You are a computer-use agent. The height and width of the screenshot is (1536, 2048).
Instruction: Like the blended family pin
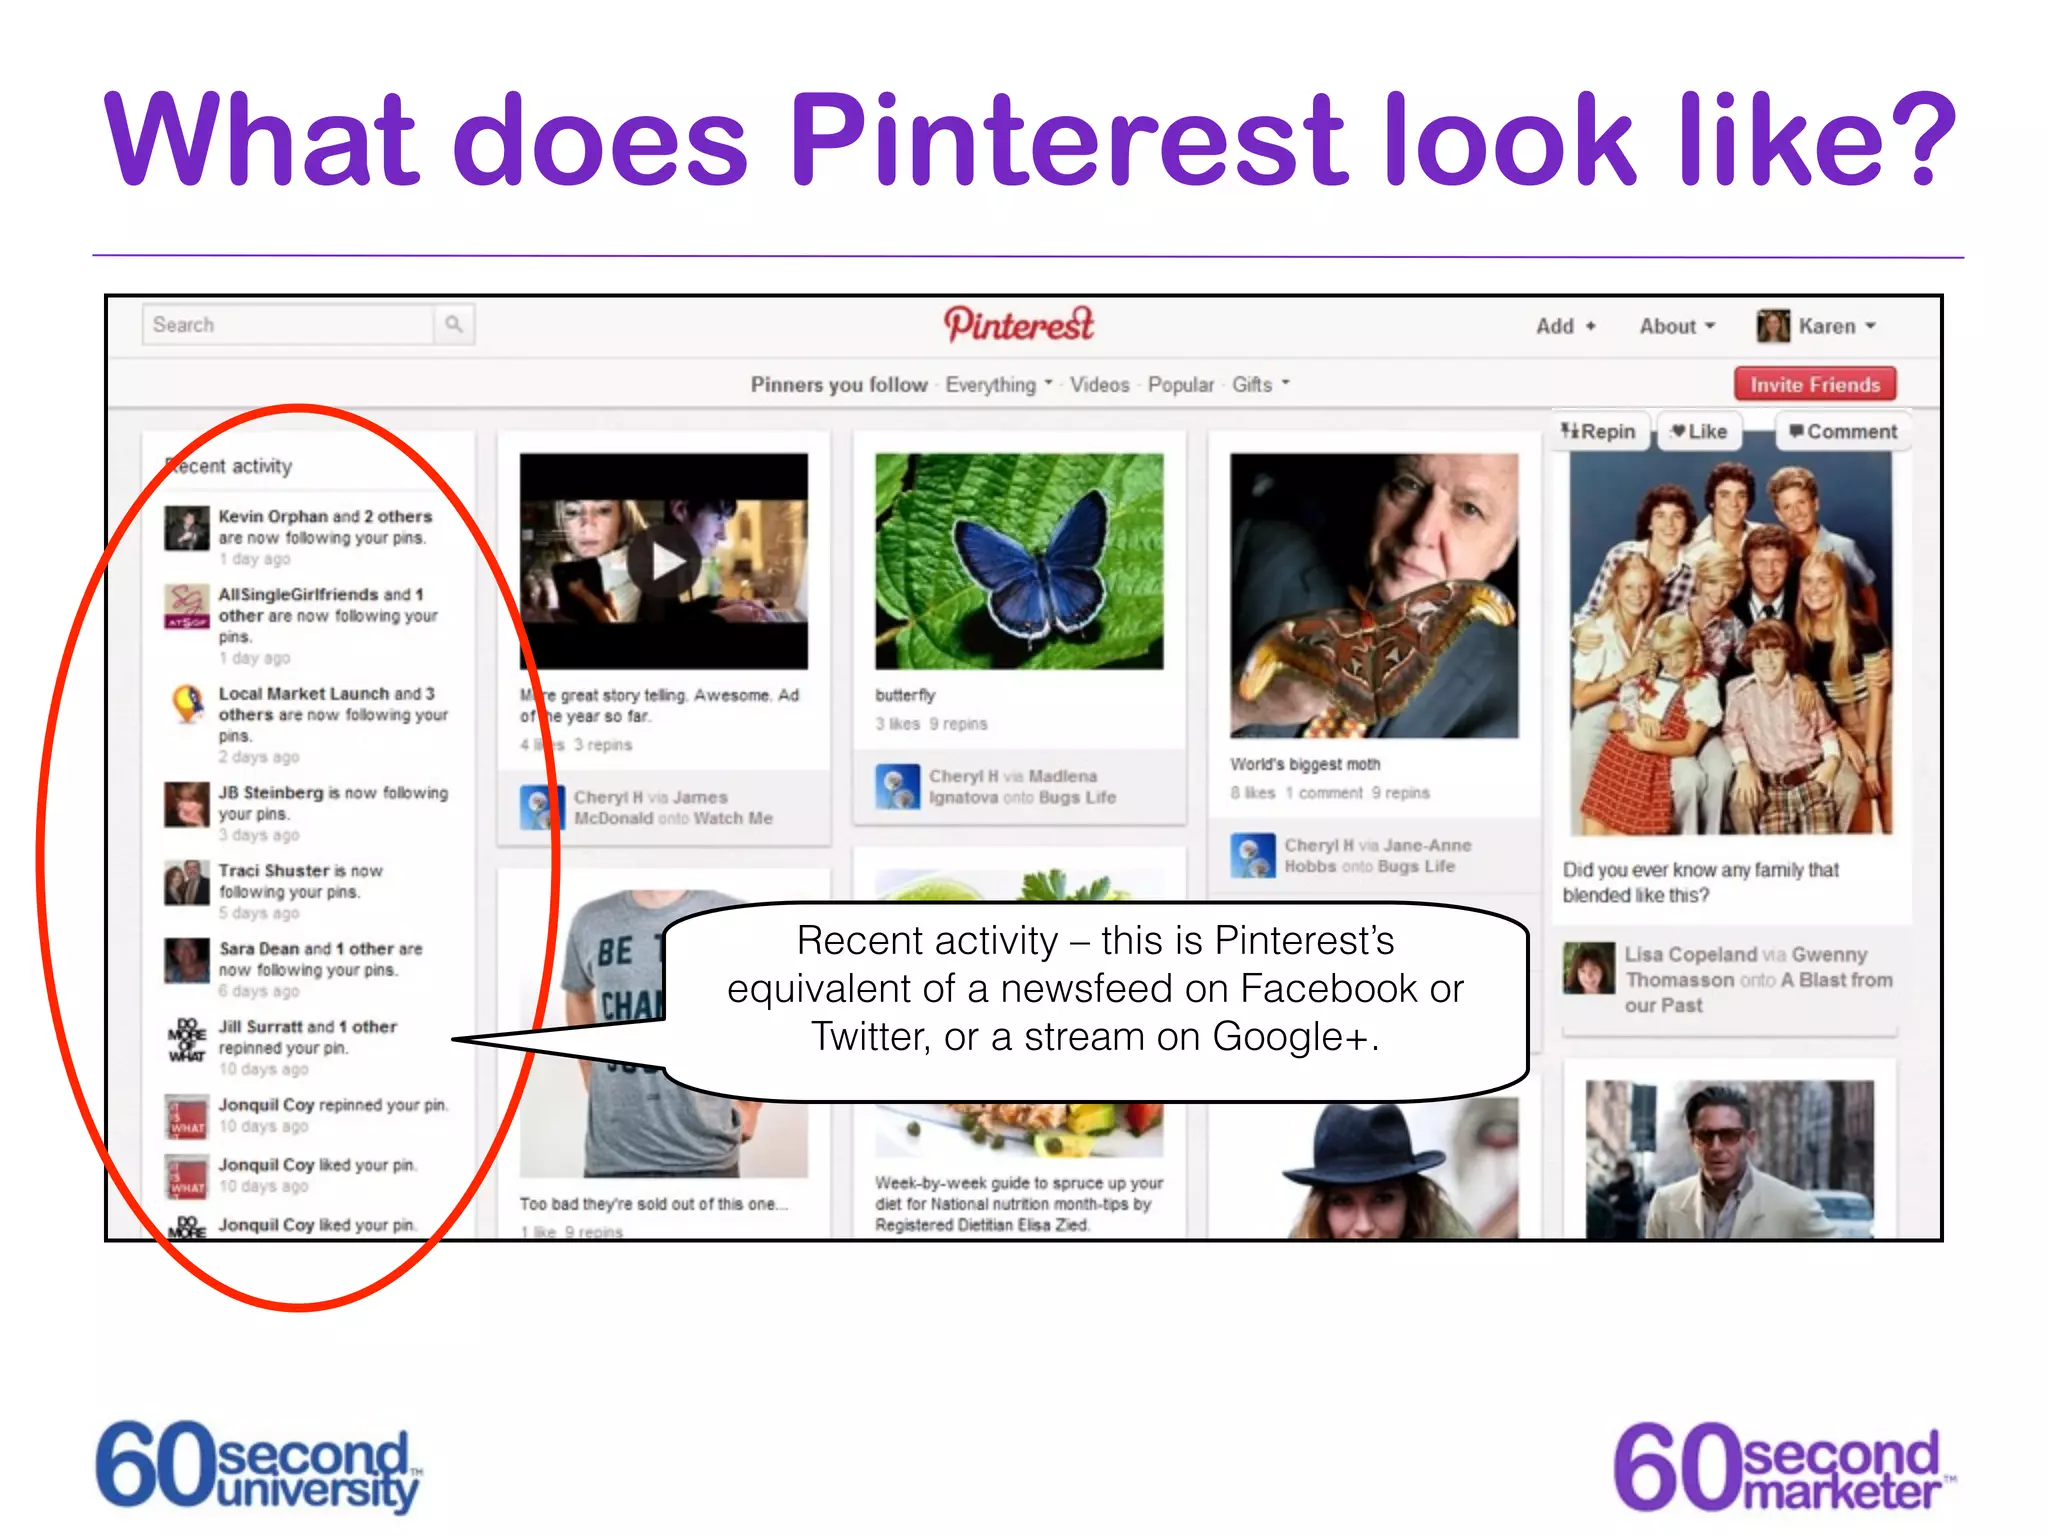click(1699, 431)
